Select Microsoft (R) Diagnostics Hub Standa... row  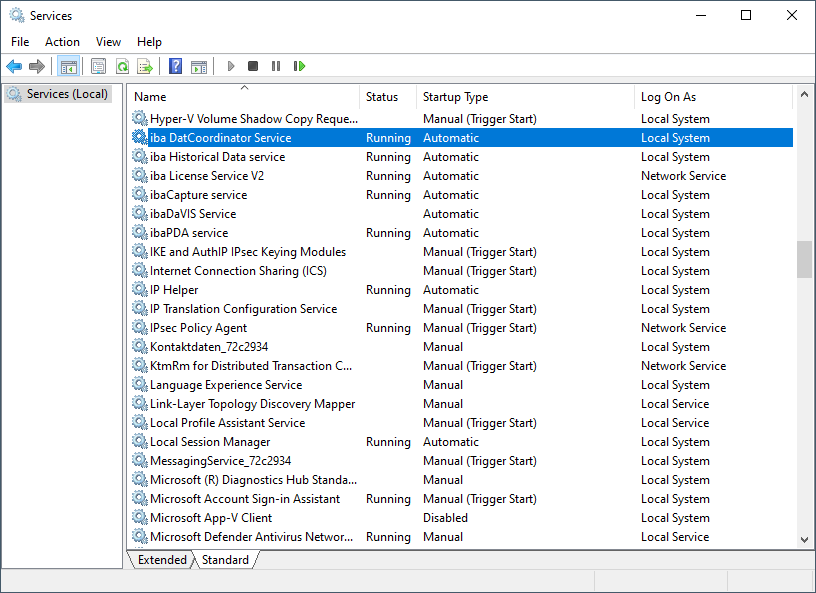(x=462, y=480)
